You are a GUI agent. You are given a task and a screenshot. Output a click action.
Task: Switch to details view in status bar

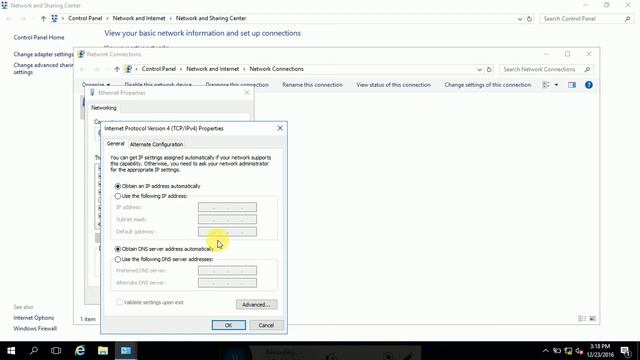[x=582, y=319]
